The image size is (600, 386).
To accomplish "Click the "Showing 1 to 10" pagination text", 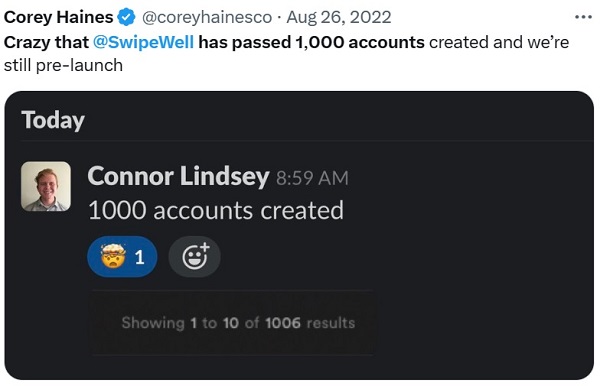I will [x=180, y=323].
